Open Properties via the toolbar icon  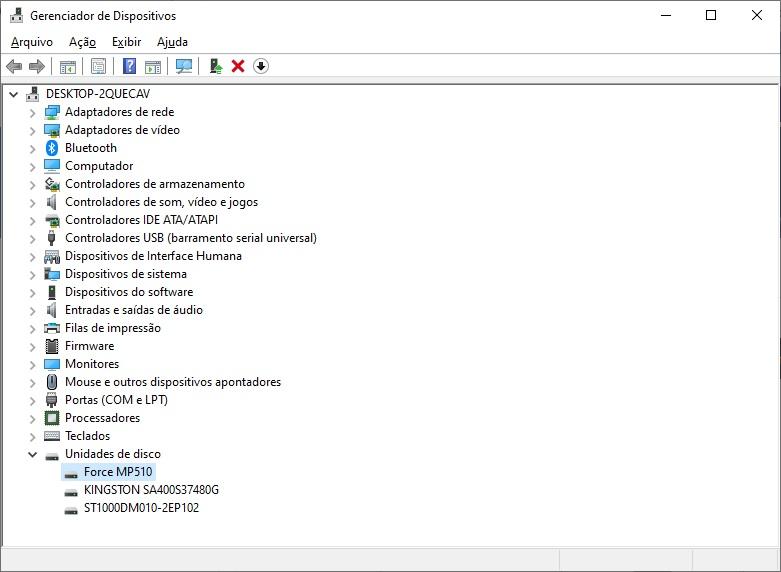99,66
